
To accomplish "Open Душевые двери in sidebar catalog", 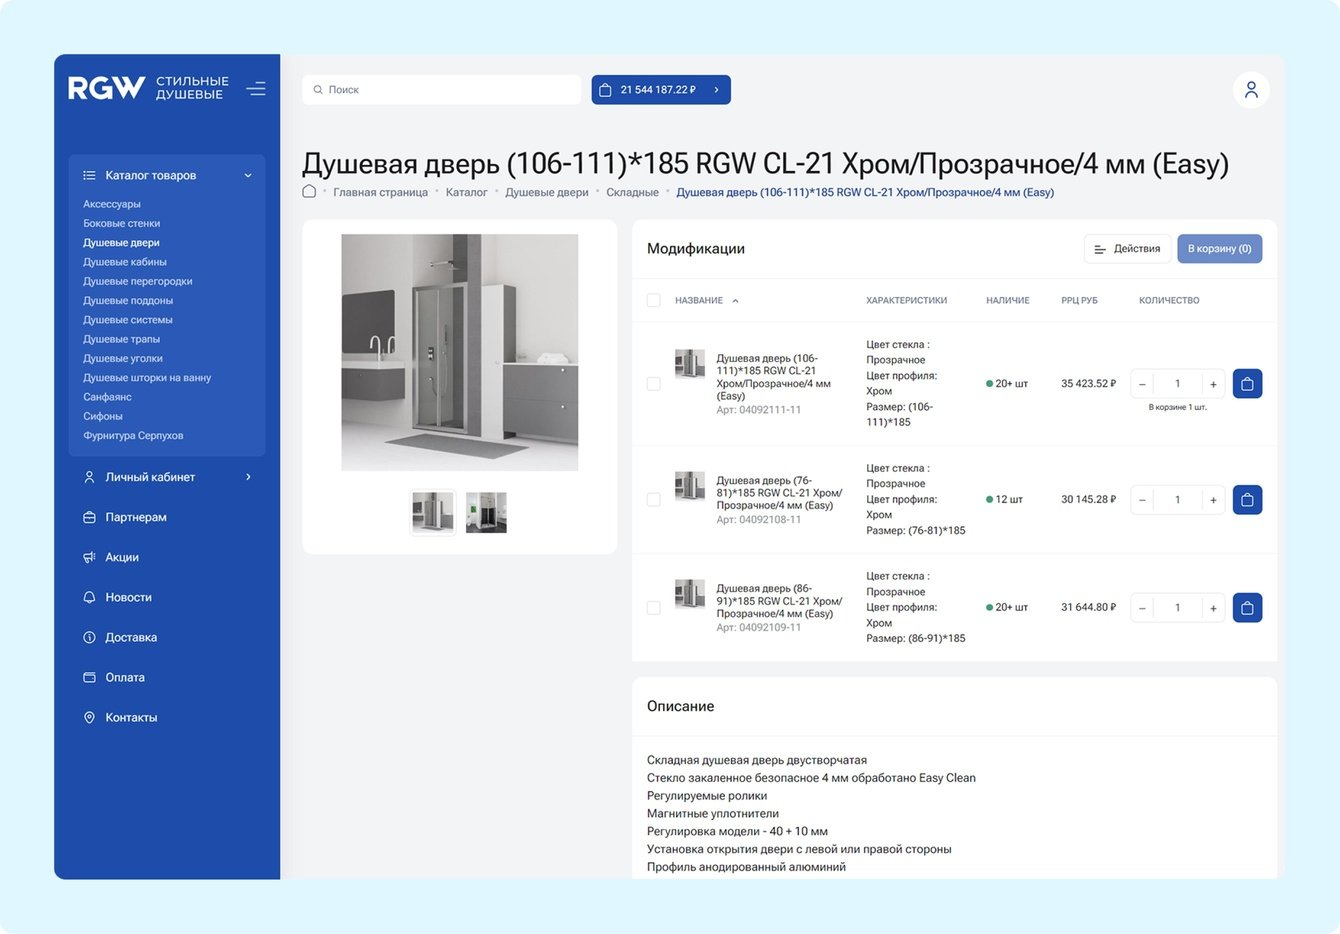I will coord(121,243).
